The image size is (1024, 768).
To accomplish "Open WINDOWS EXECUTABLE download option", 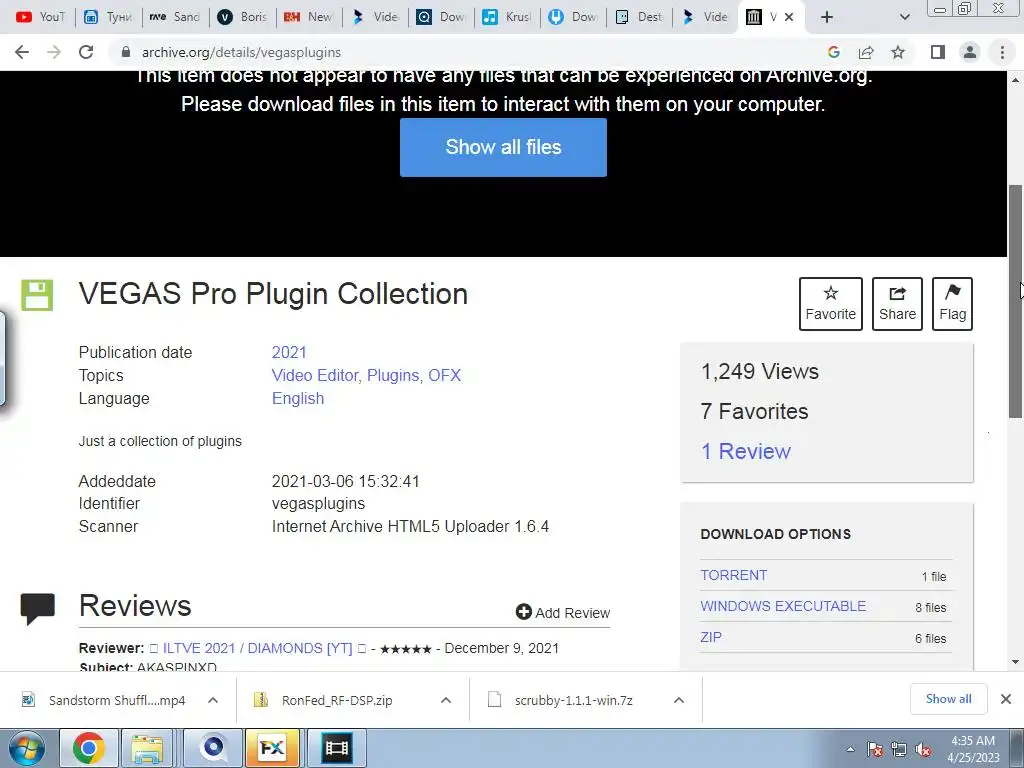I will [x=783, y=606].
